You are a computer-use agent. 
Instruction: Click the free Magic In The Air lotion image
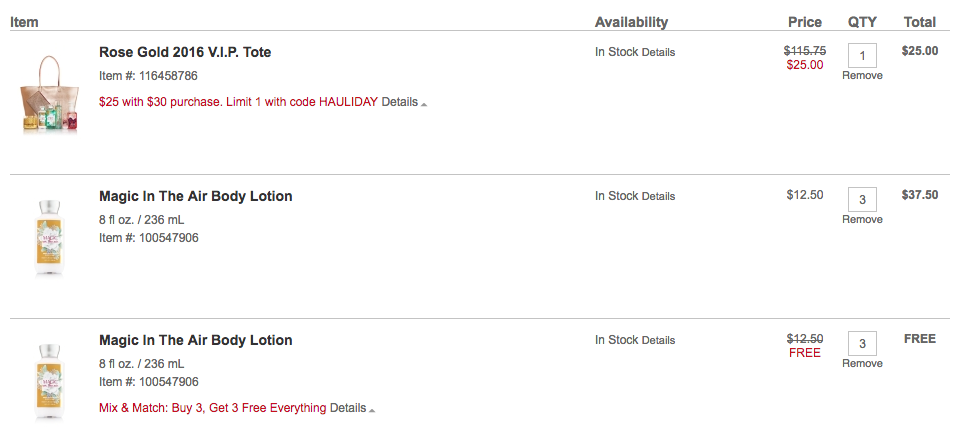click(49, 382)
